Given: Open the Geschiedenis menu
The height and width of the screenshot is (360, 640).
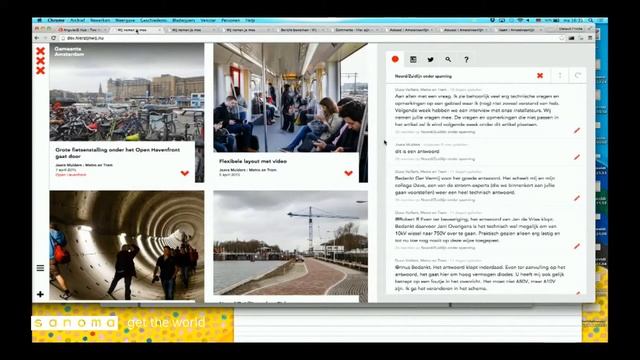Looking at the screenshot, I should click(153, 20).
